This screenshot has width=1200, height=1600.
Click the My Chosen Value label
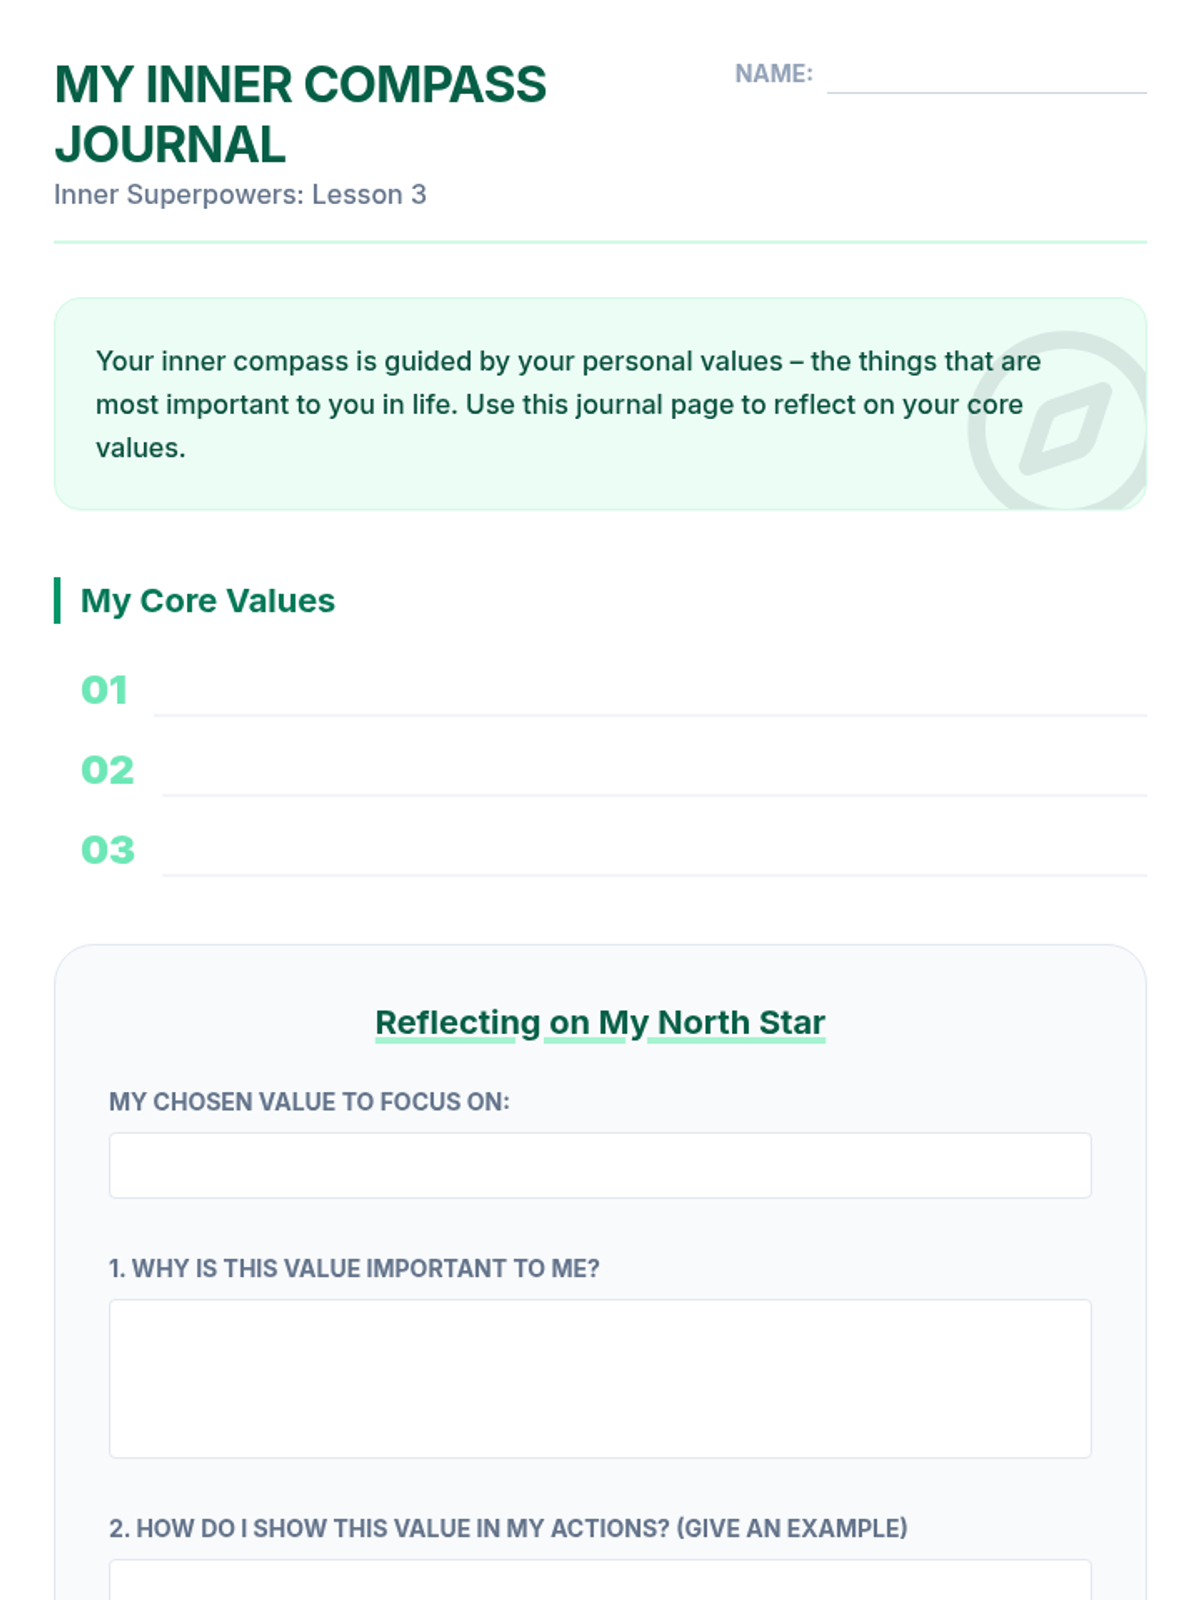(x=309, y=1102)
